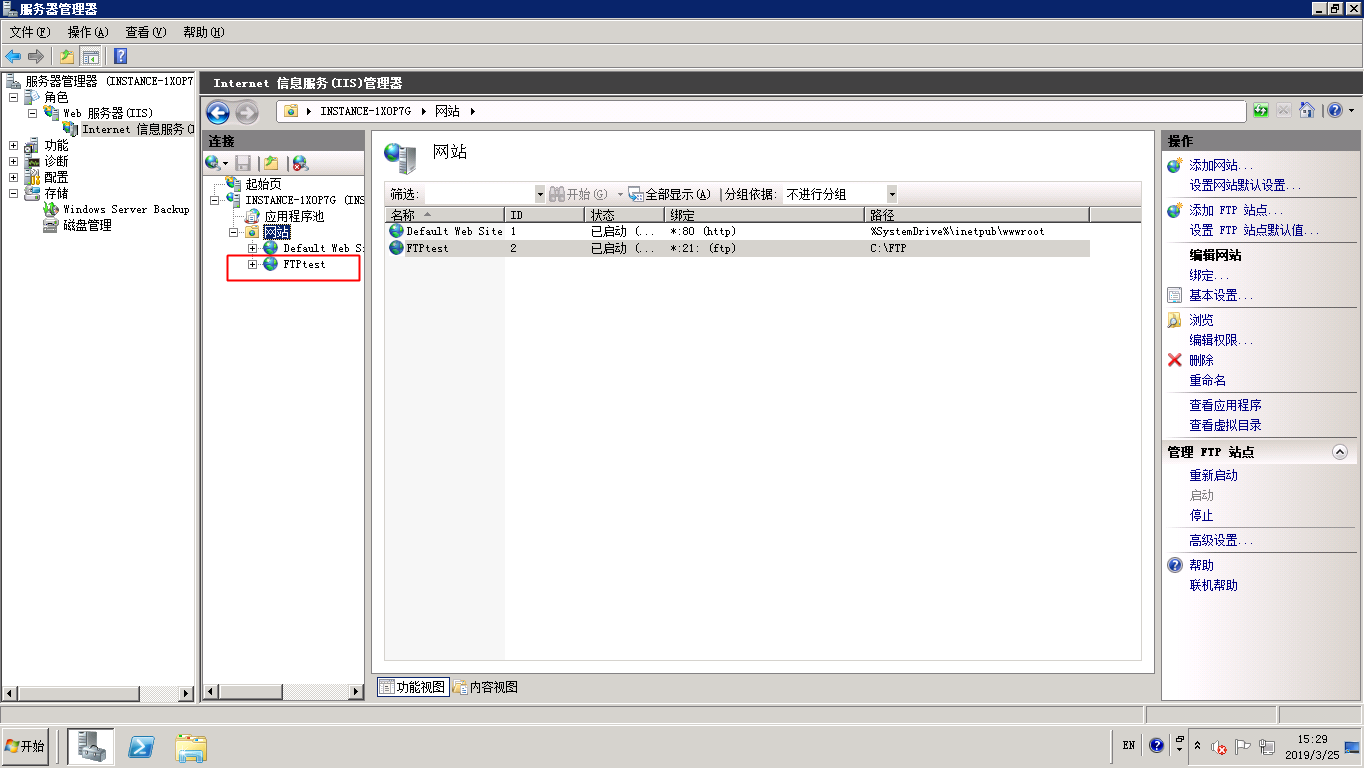This screenshot has height=768, width=1364.
Task: Select 磁盘管理 in the server tree
Action: point(87,225)
